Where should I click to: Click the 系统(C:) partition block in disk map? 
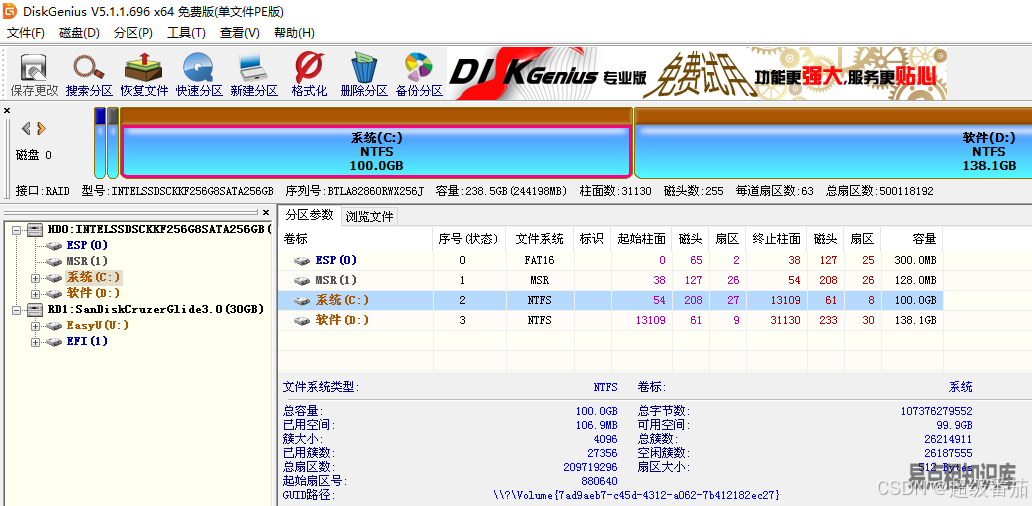coord(376,151)
